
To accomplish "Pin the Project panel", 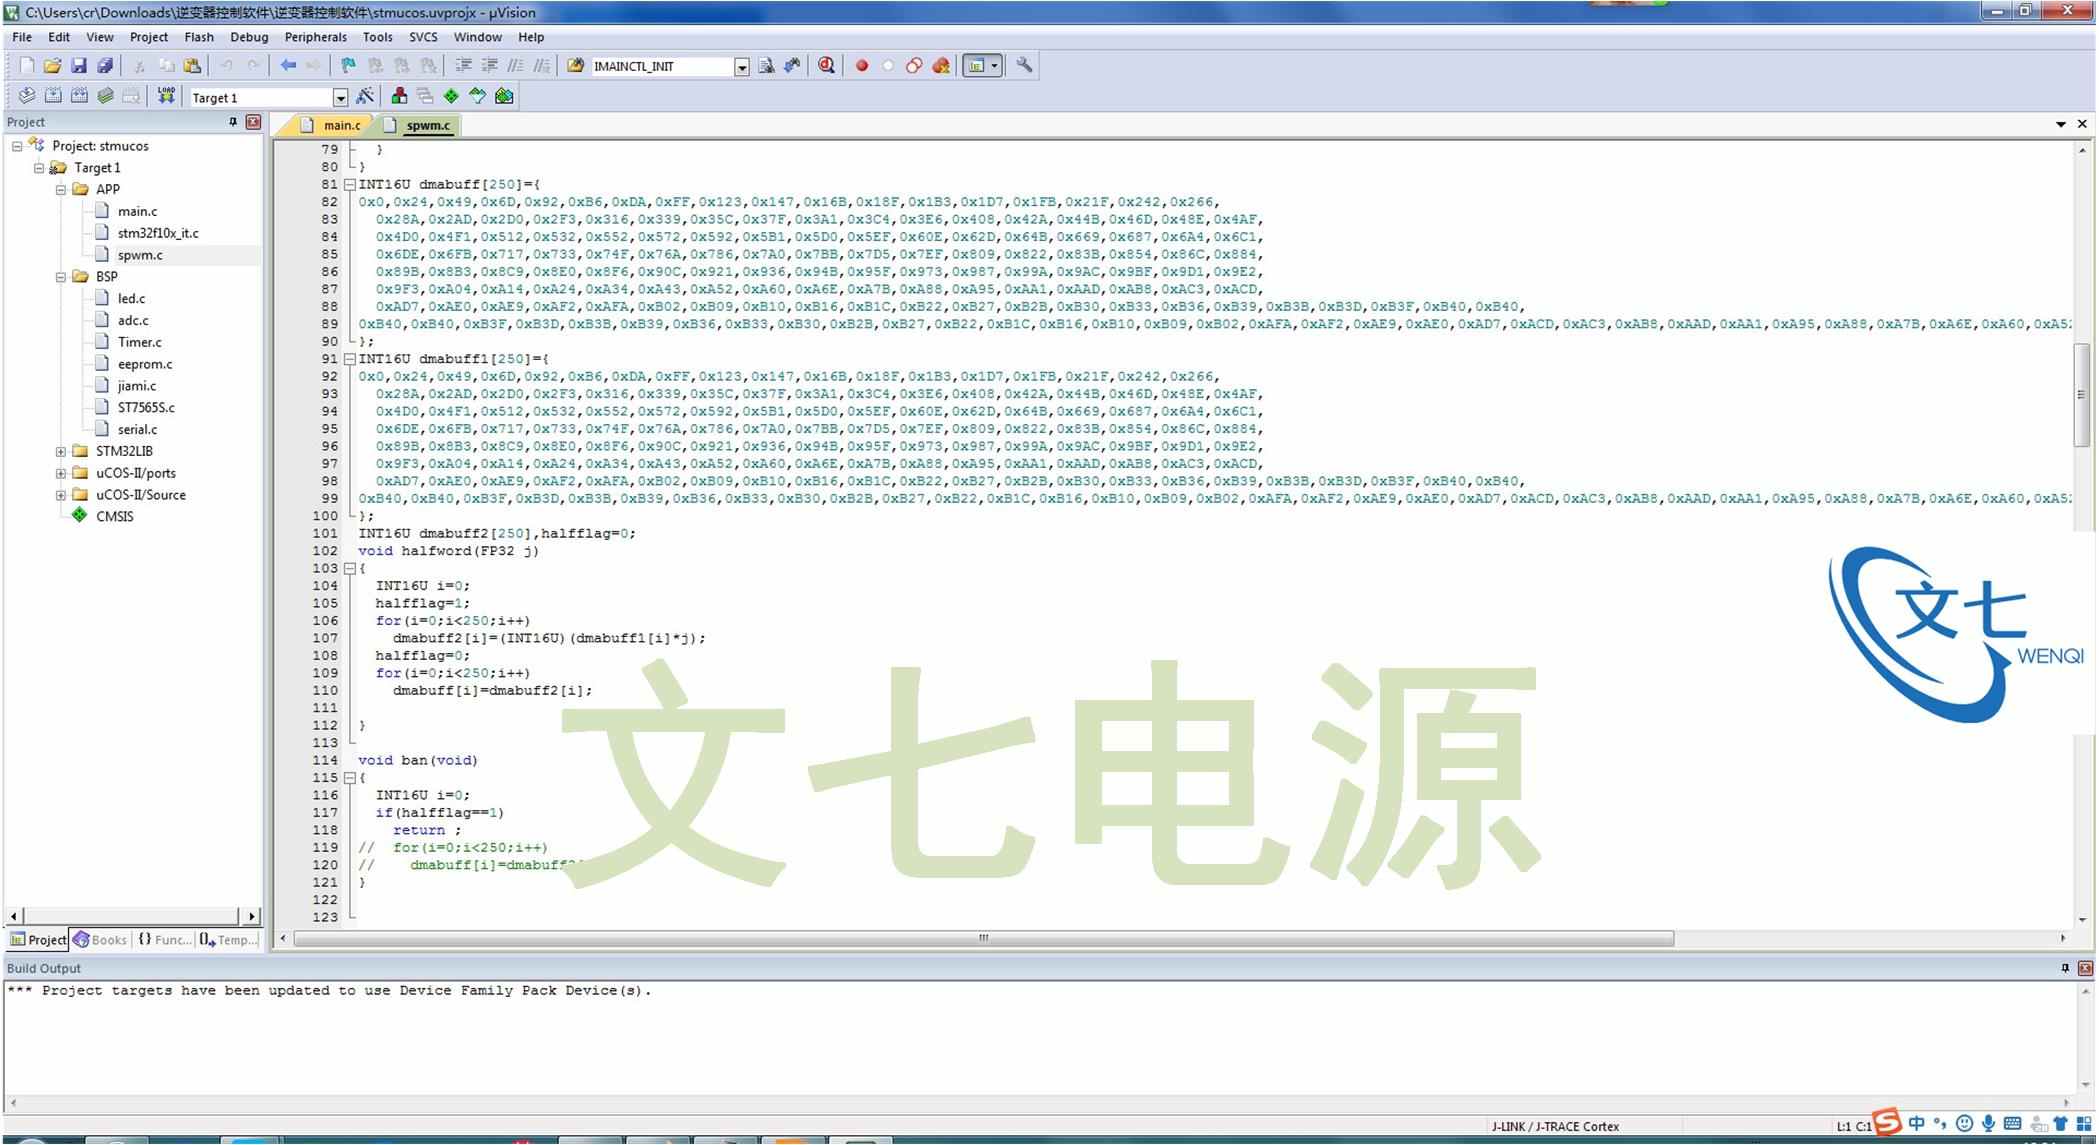I will [233, 122].
